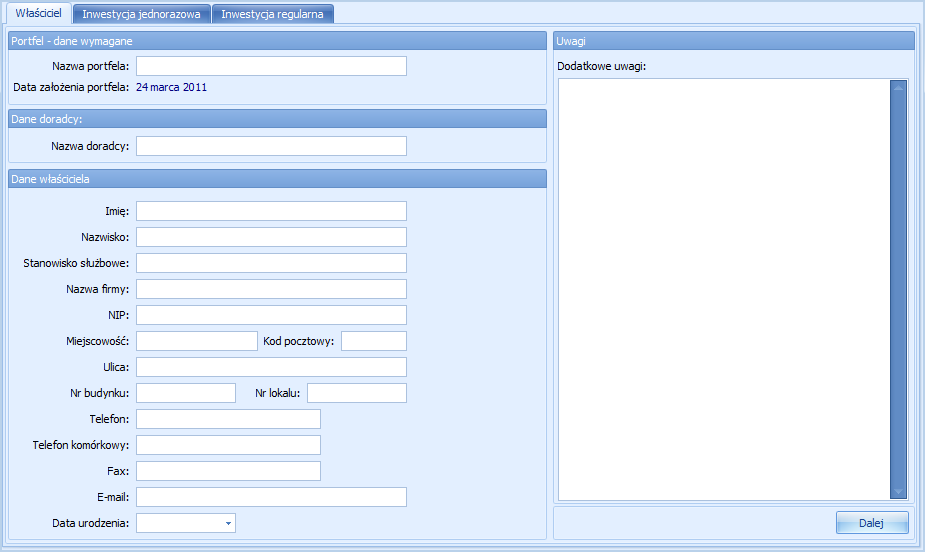Click the Miejscowość input field
The image size is (925, 552).
pos(197,341)
